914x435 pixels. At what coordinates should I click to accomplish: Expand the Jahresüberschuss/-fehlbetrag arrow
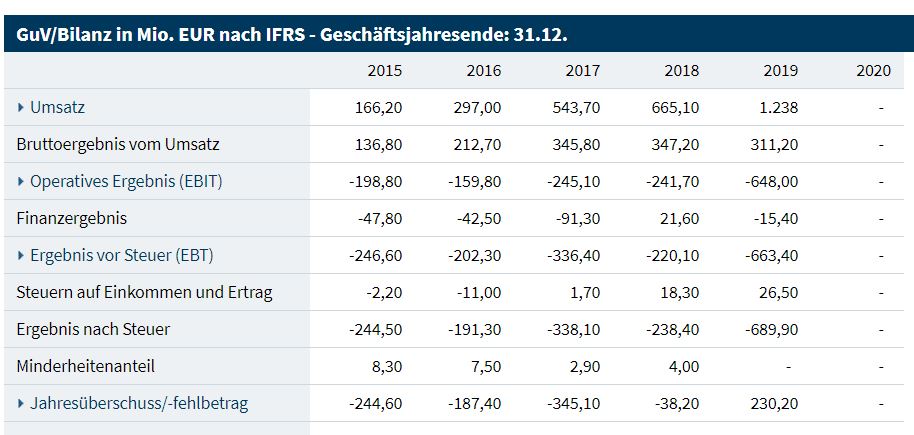tap(22, 404)
